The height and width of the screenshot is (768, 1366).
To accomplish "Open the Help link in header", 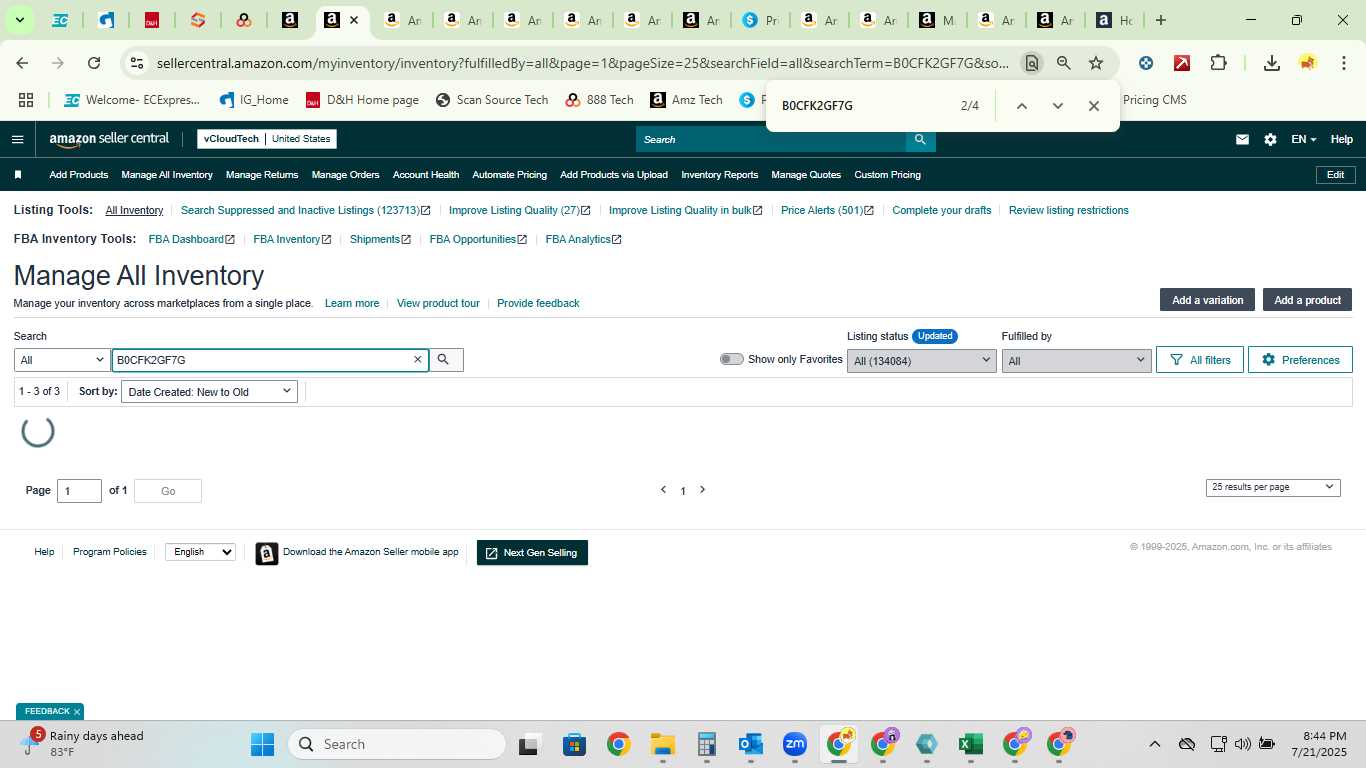I will (1341, 139).
